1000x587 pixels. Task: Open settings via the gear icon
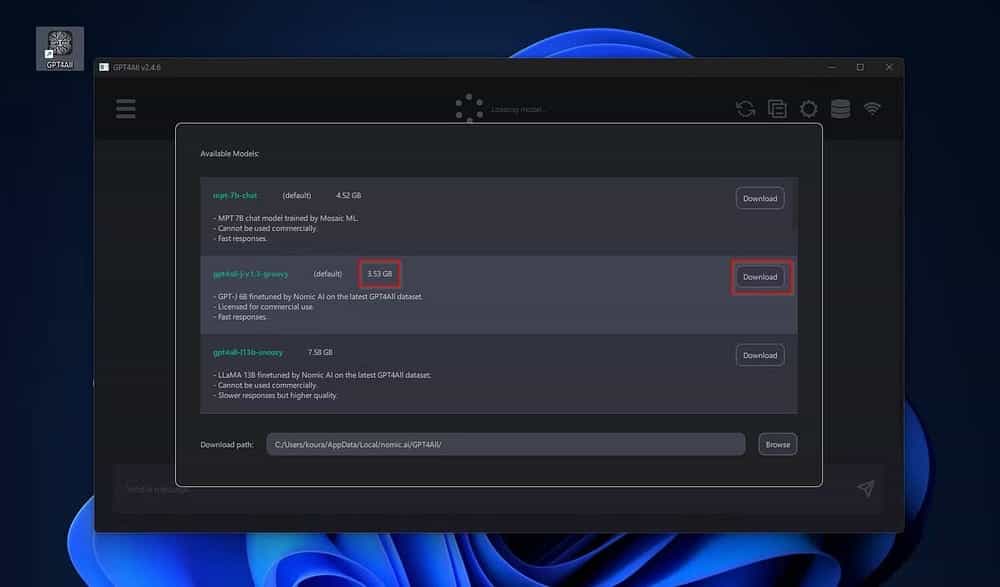coord(808,109)
